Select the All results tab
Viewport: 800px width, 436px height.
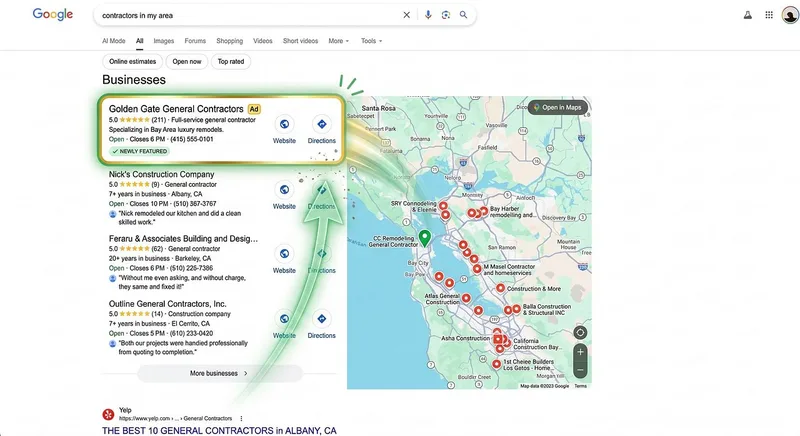[139, 41]
